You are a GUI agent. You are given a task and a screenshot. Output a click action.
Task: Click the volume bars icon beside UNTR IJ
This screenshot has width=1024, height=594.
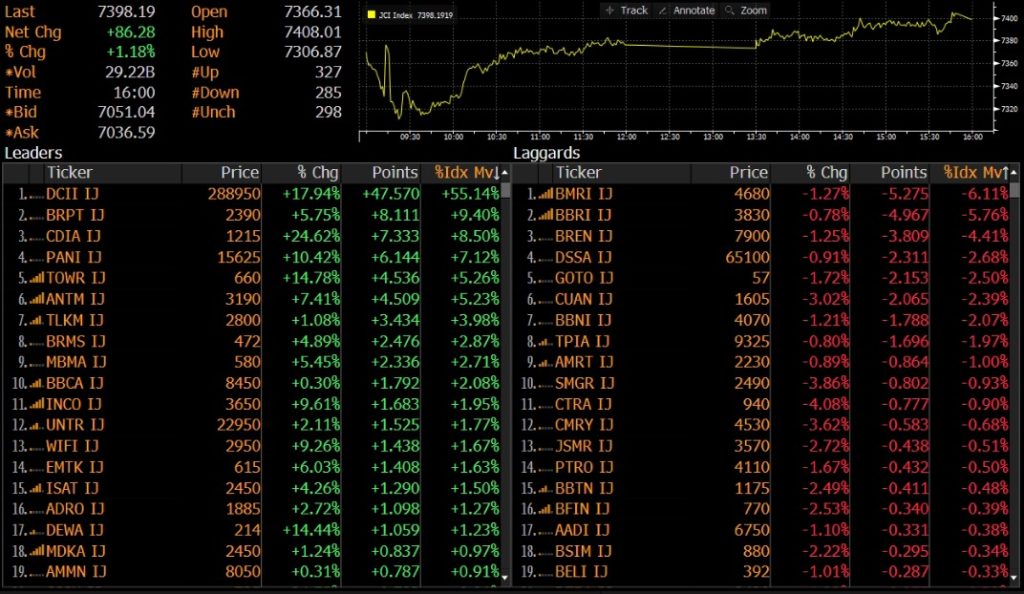tap(37, 426)
